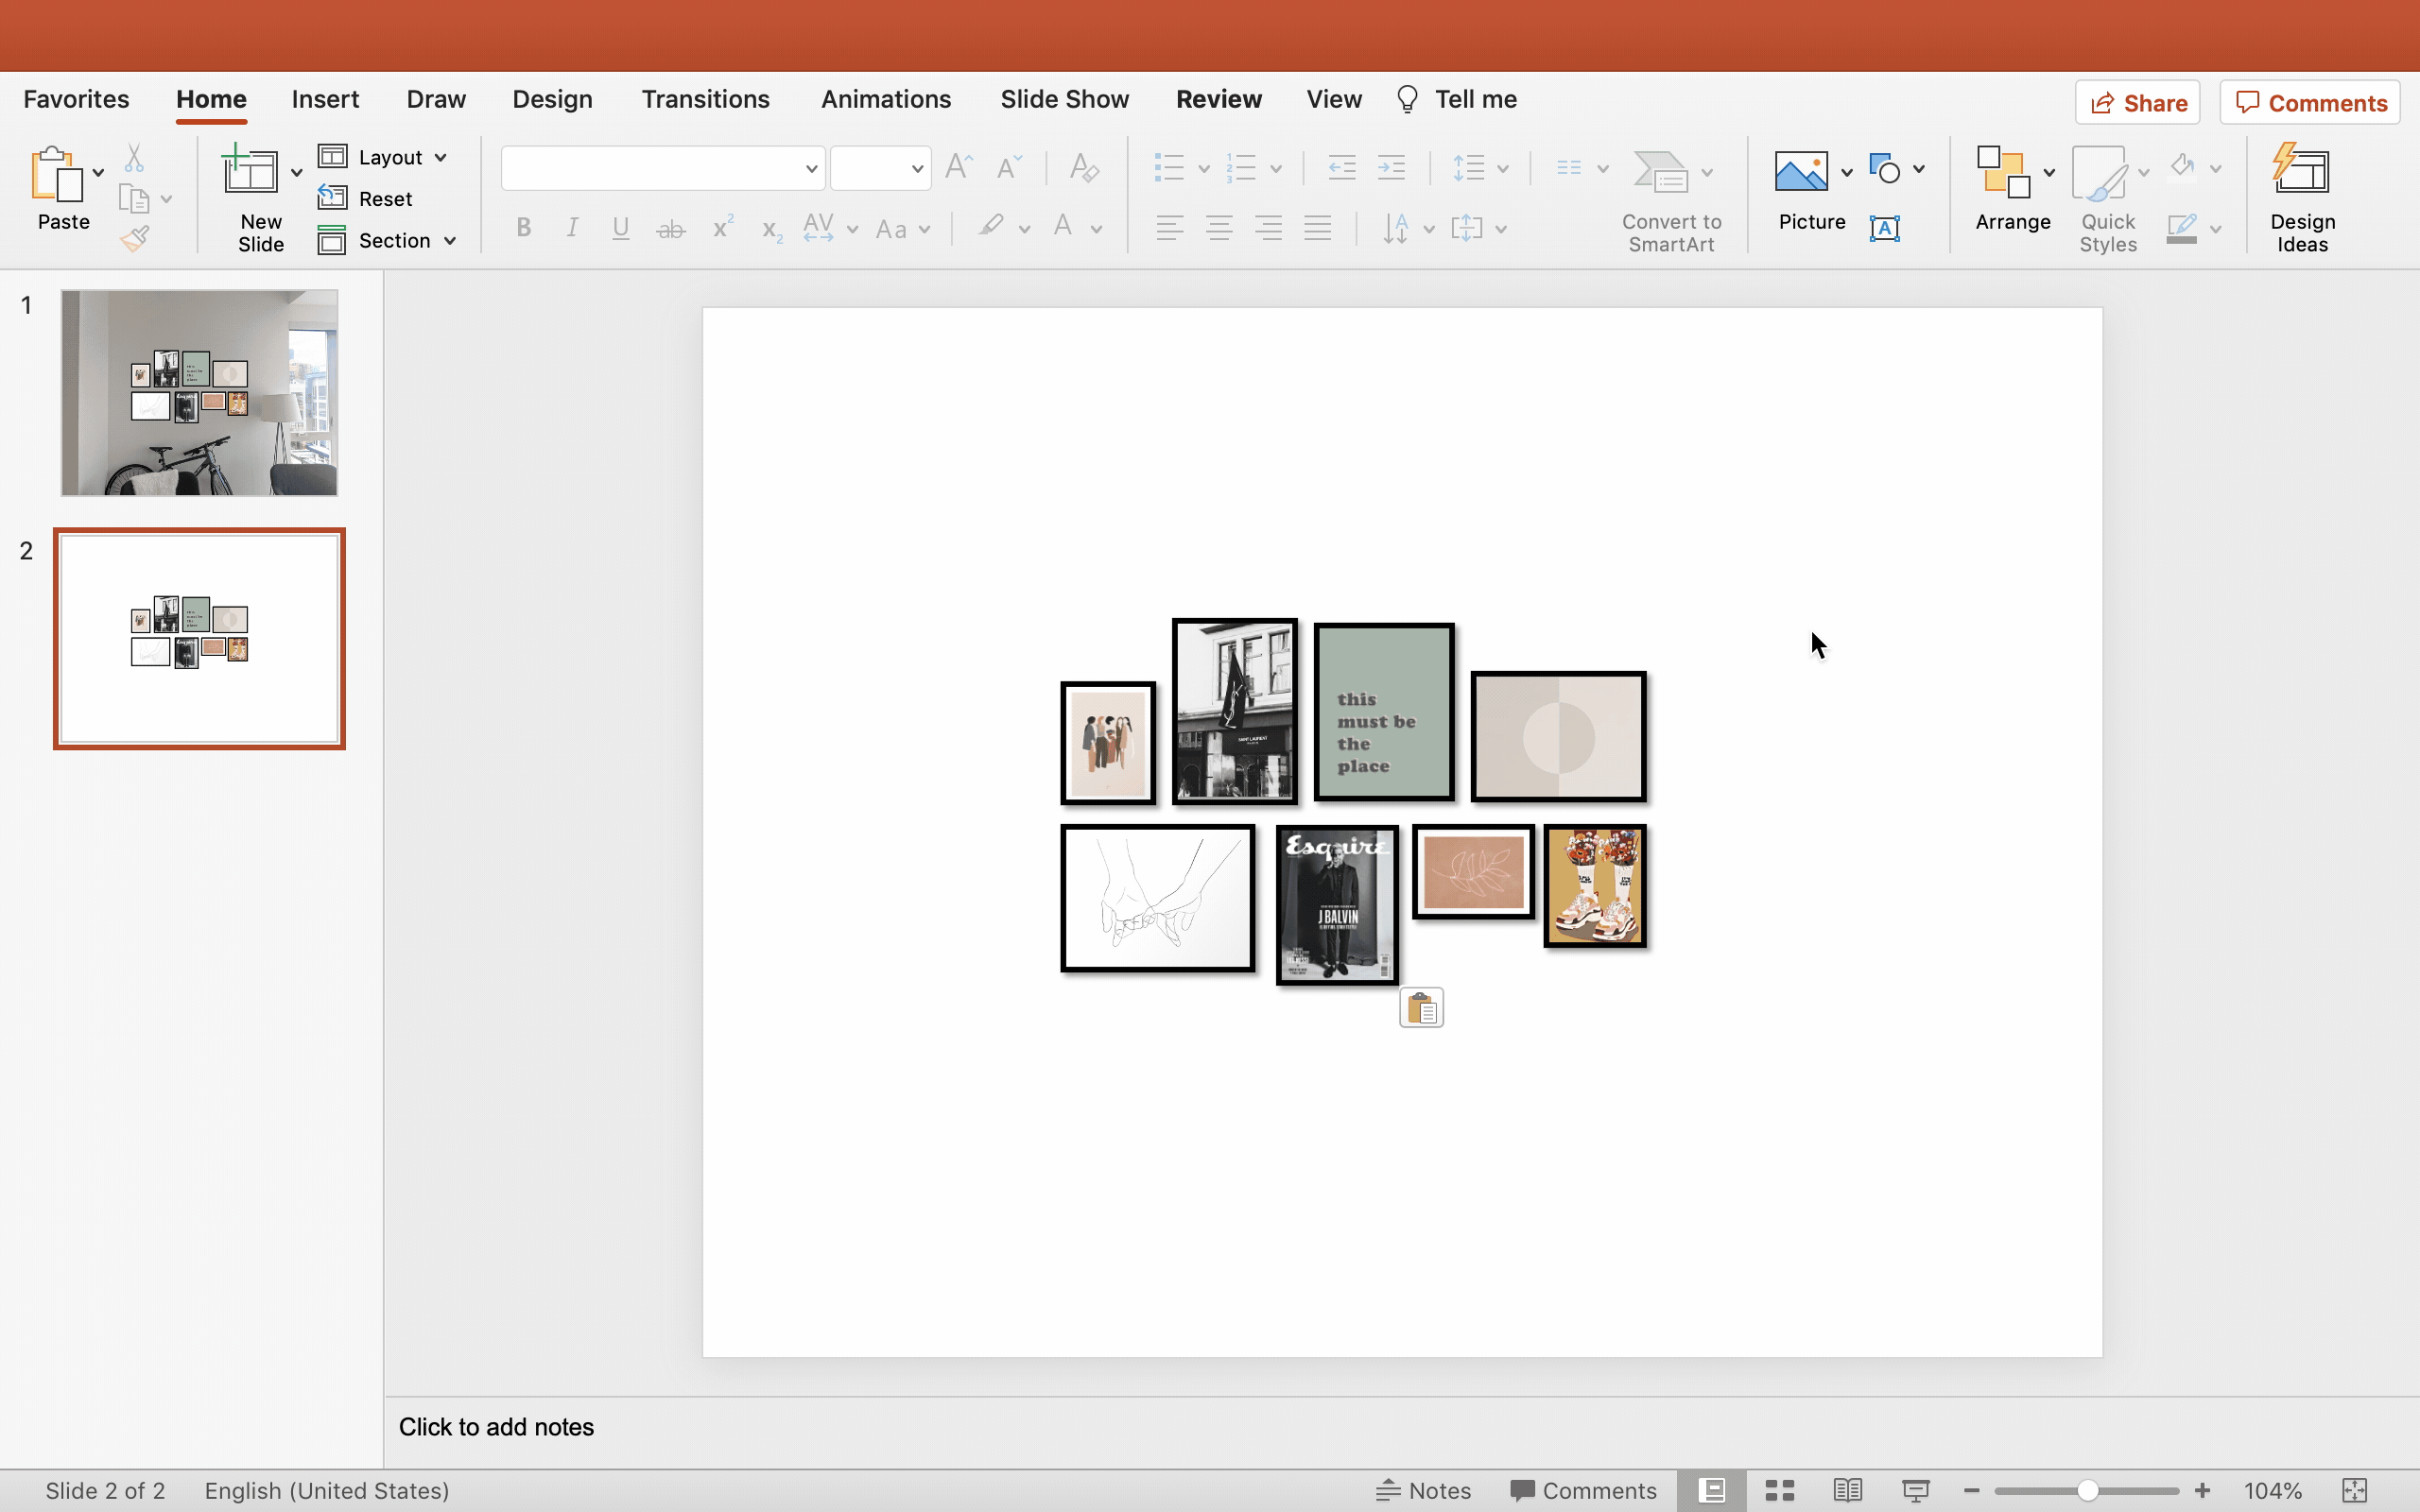
Task: Zoom out with the minus button
Action: click(x=1971, y=1490)
